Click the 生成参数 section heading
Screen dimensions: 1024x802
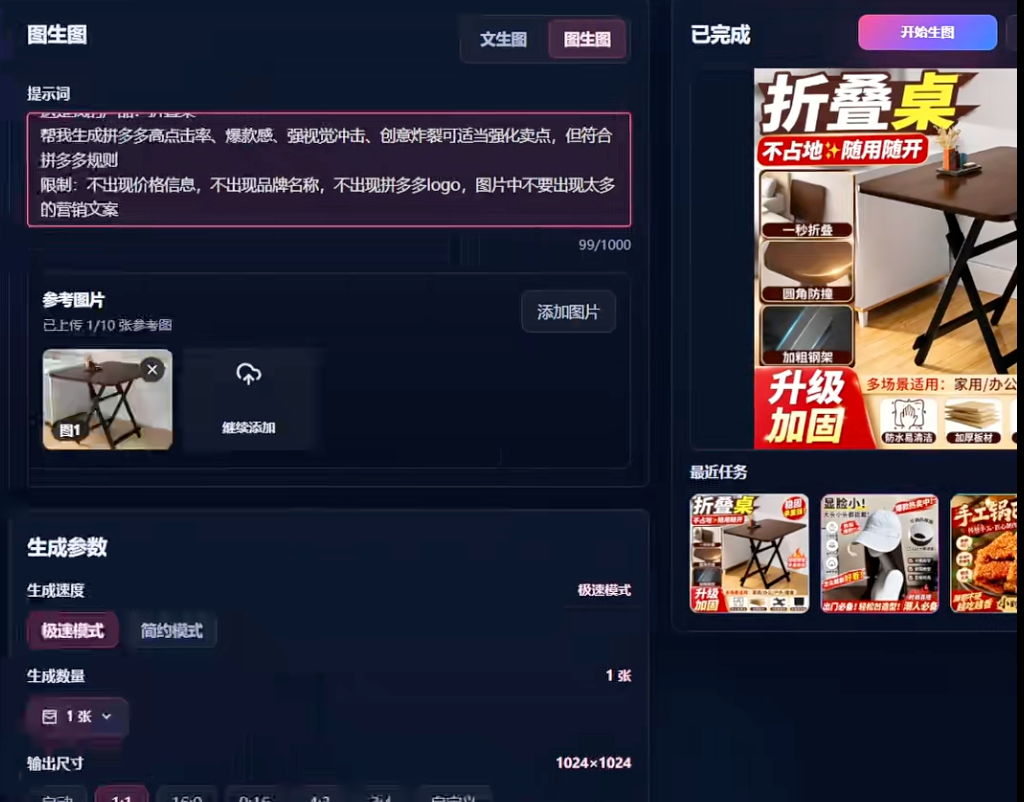pyautogui.click(x=67, y=547)
